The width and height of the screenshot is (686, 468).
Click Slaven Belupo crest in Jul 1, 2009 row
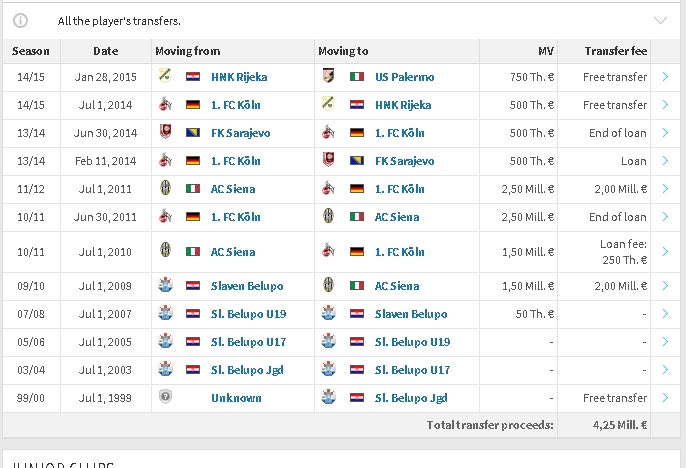pyautogui.click(x=165, y=285)
